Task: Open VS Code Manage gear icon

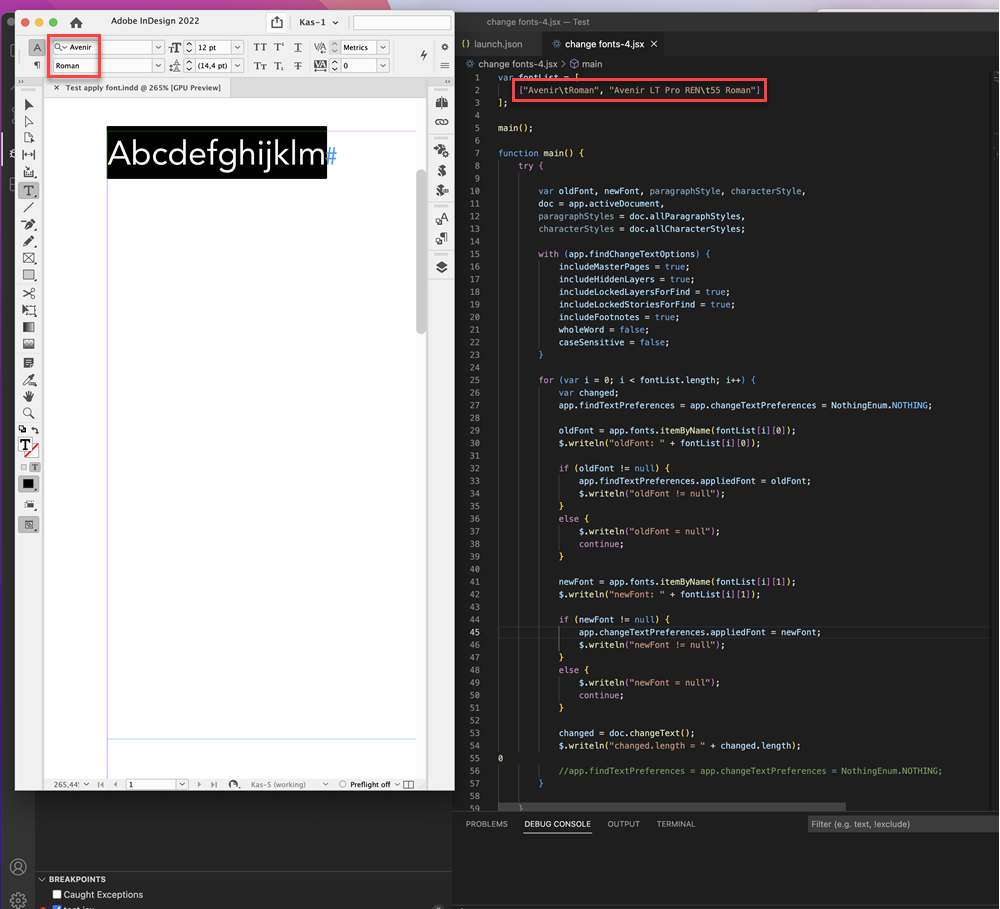Action: click(18, 899)
